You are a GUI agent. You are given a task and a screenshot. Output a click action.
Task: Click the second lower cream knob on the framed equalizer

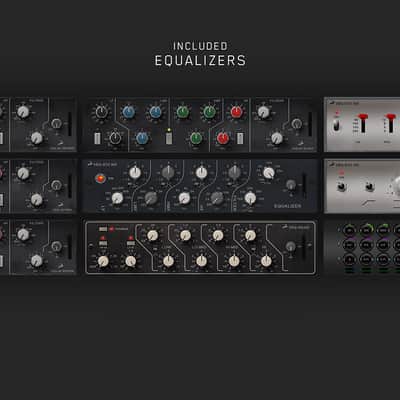click(x=131, y=261)
